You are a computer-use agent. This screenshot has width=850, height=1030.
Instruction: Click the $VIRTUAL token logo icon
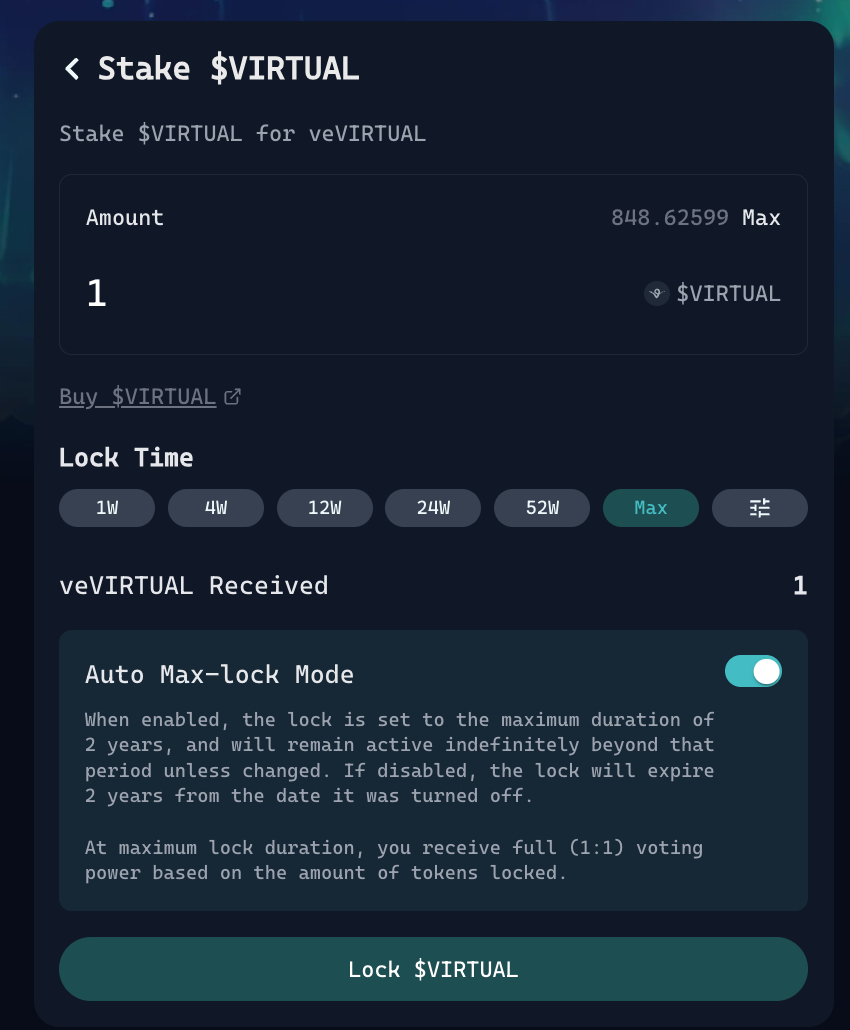pos(656,294)
